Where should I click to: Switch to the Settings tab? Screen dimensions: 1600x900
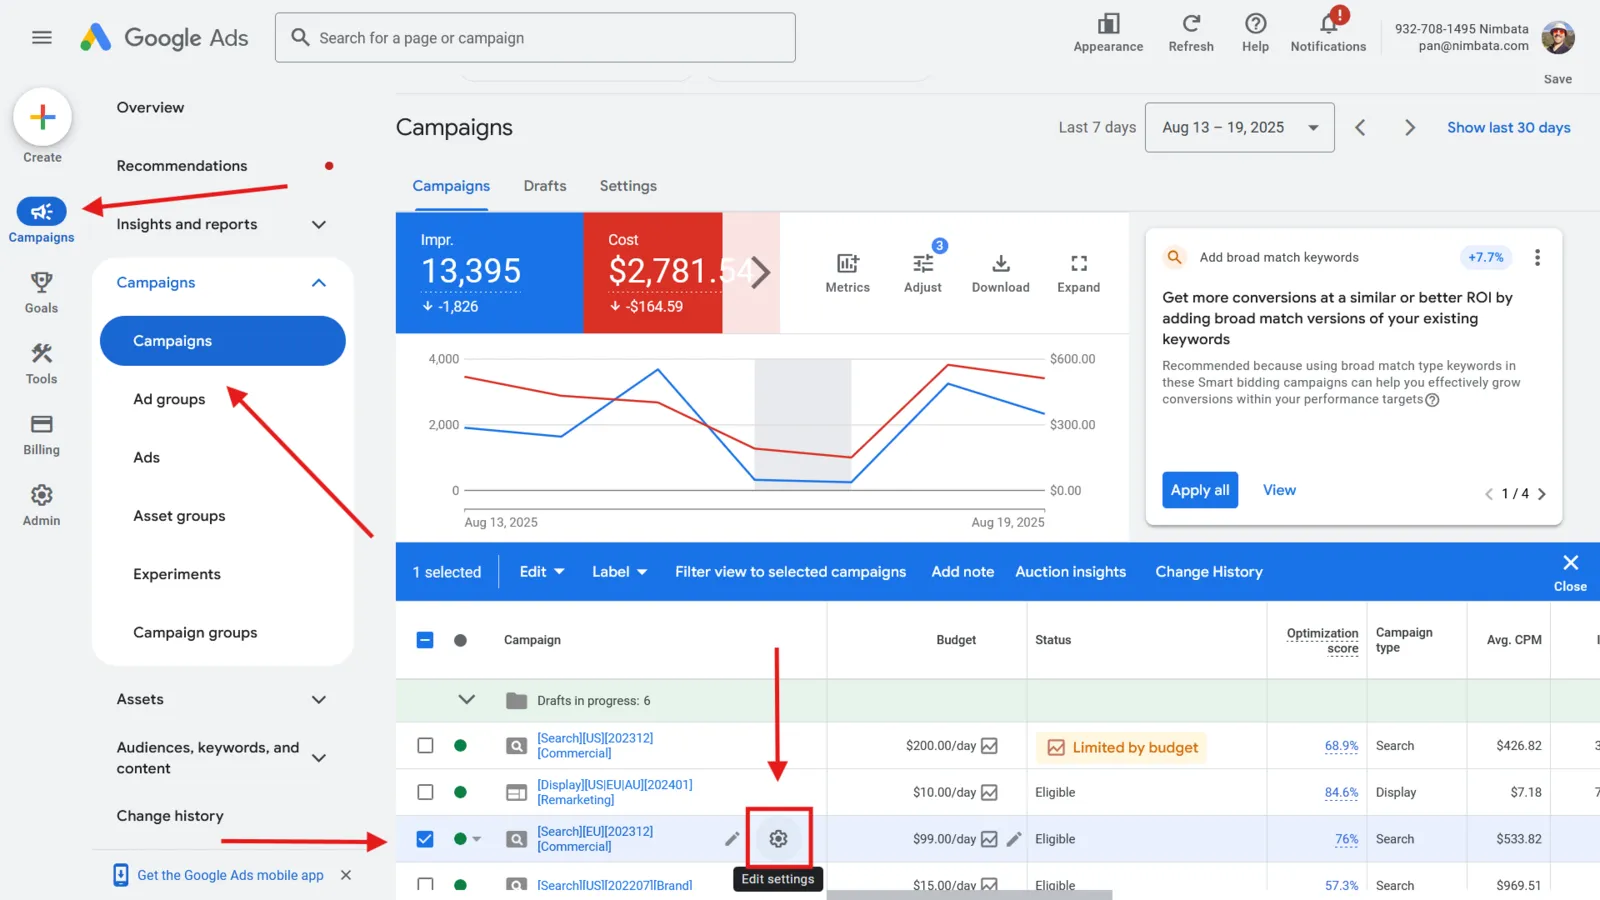[628, 186]
